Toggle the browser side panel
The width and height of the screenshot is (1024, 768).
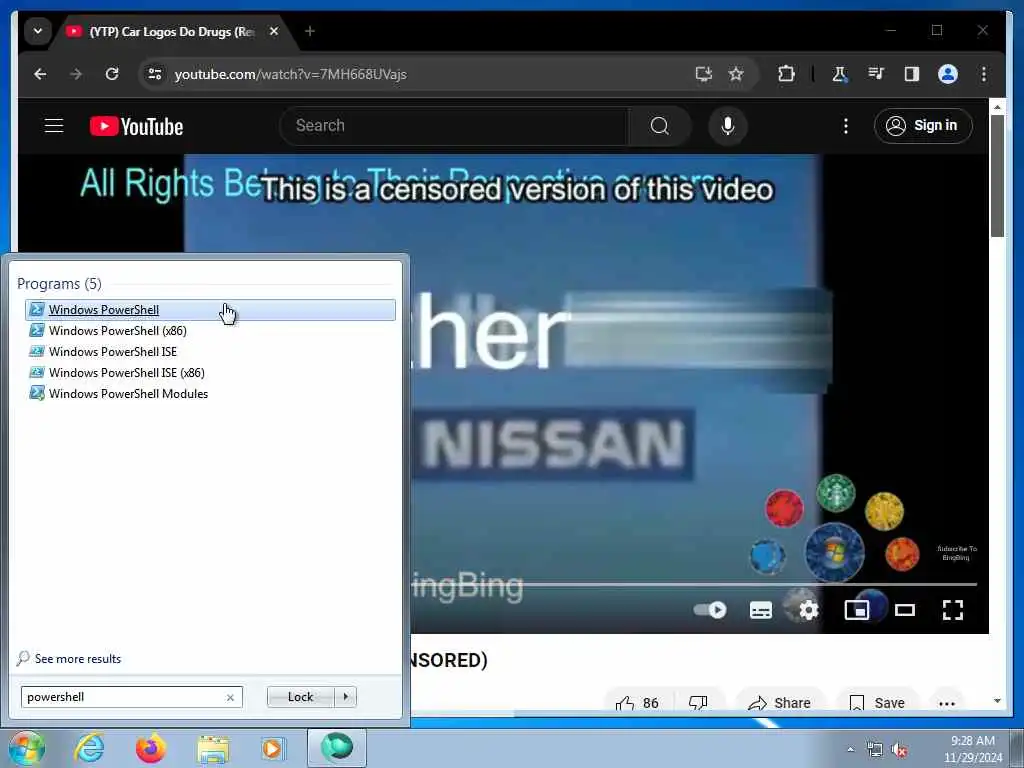[912, 74]
